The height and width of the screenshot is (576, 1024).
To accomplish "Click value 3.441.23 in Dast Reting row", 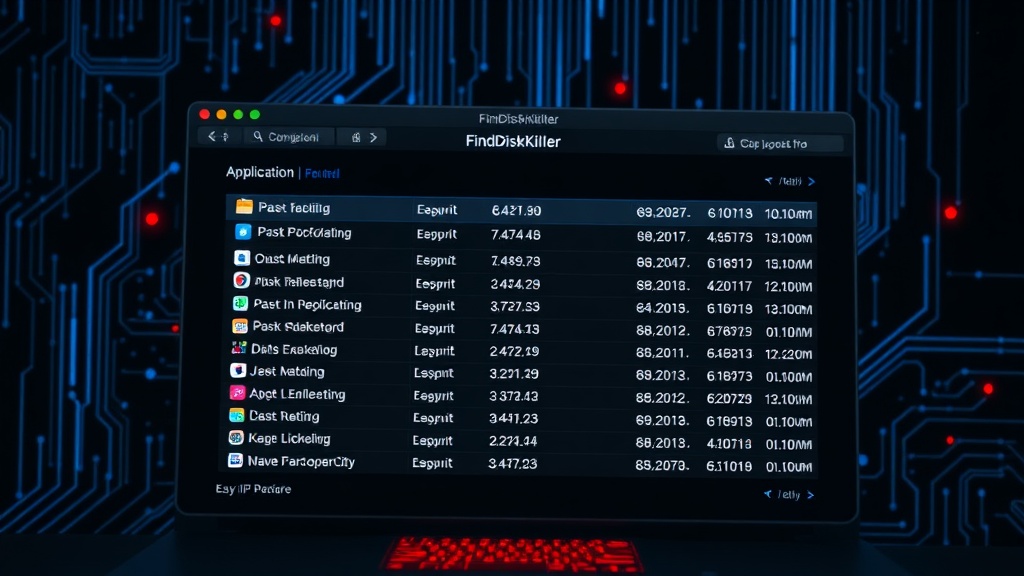I will point(513,419).
